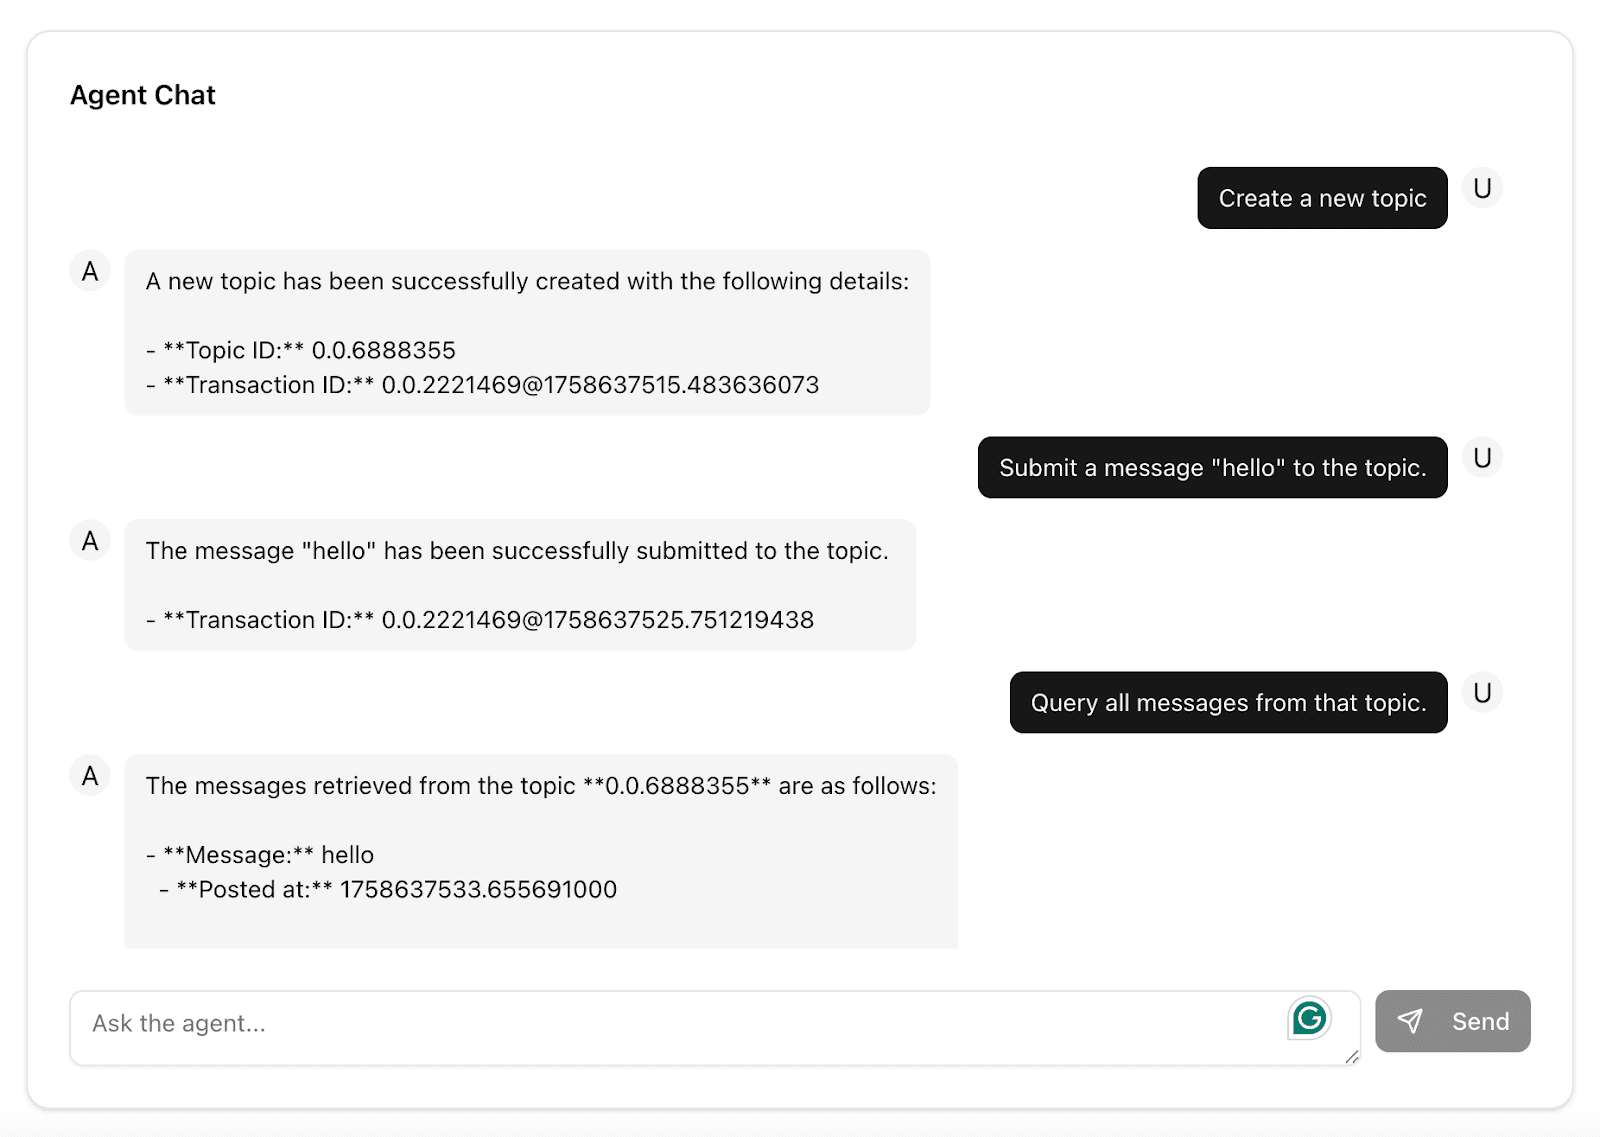Click the agent avatar beside the topic created reply
This screenshot has height=1137, width=1600.
pyautogui.click(x=90, y=271)
